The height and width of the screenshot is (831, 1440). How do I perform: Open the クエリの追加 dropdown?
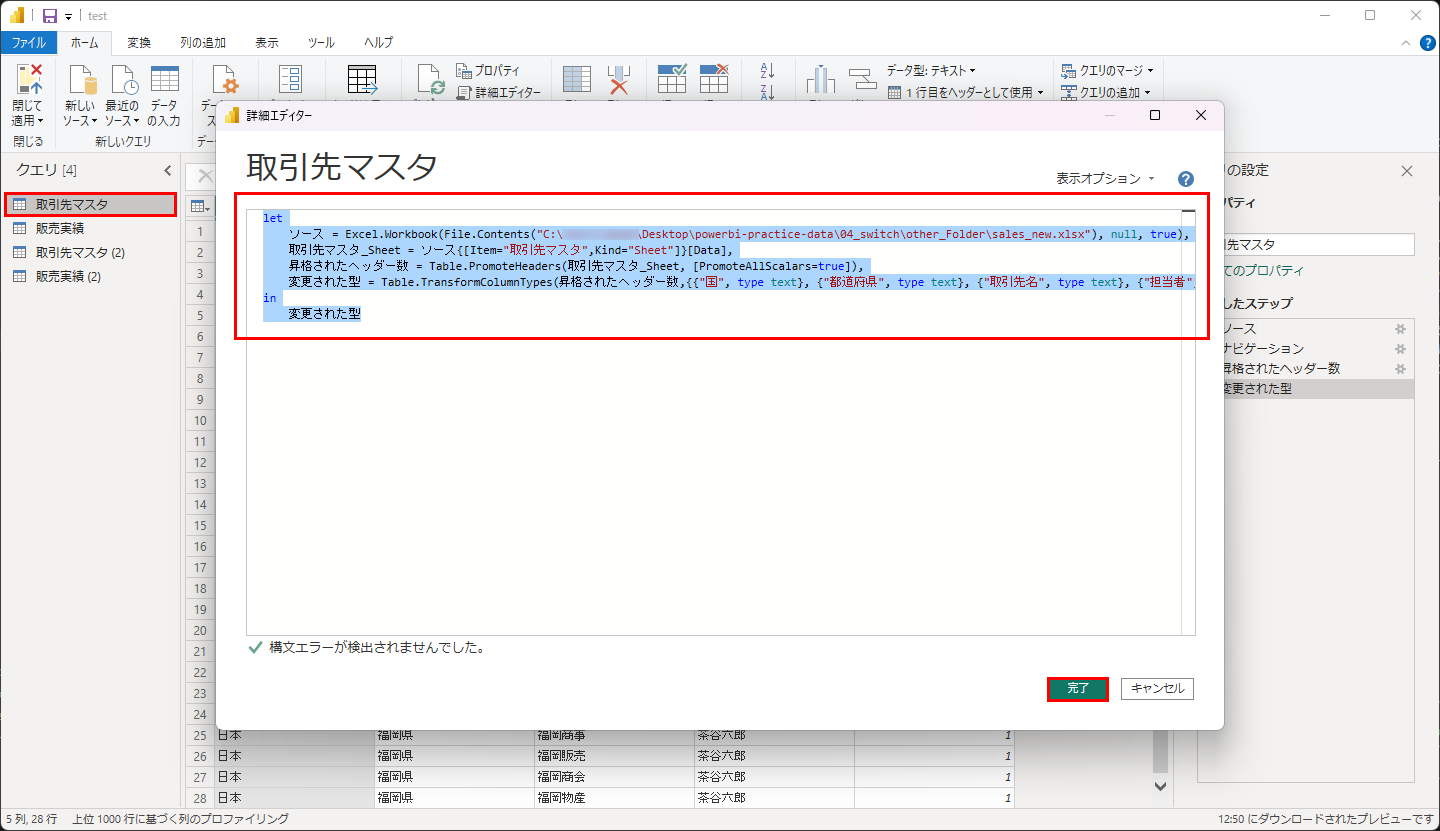(x=1107, y=92)
